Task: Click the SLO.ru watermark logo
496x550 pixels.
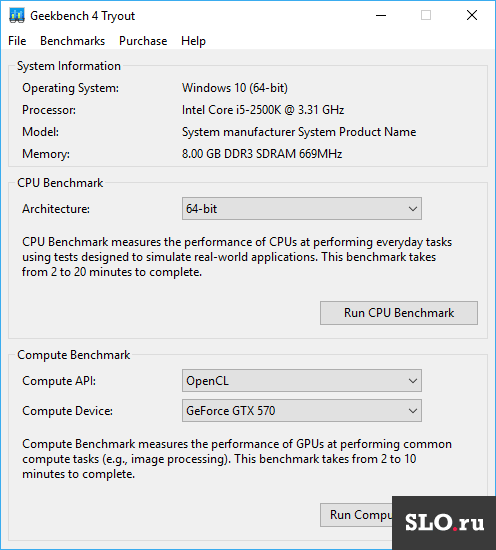Action: pos(444,523)
